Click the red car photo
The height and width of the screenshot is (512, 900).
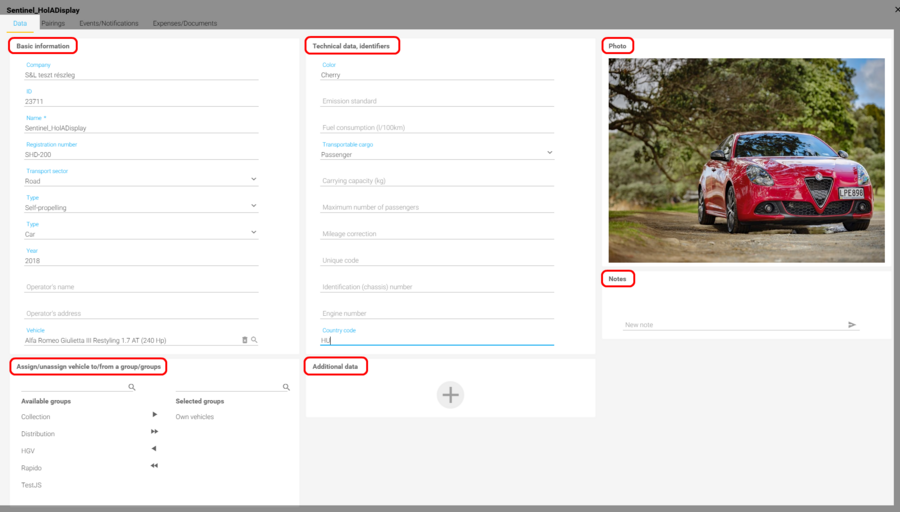[x=746, y=160]
